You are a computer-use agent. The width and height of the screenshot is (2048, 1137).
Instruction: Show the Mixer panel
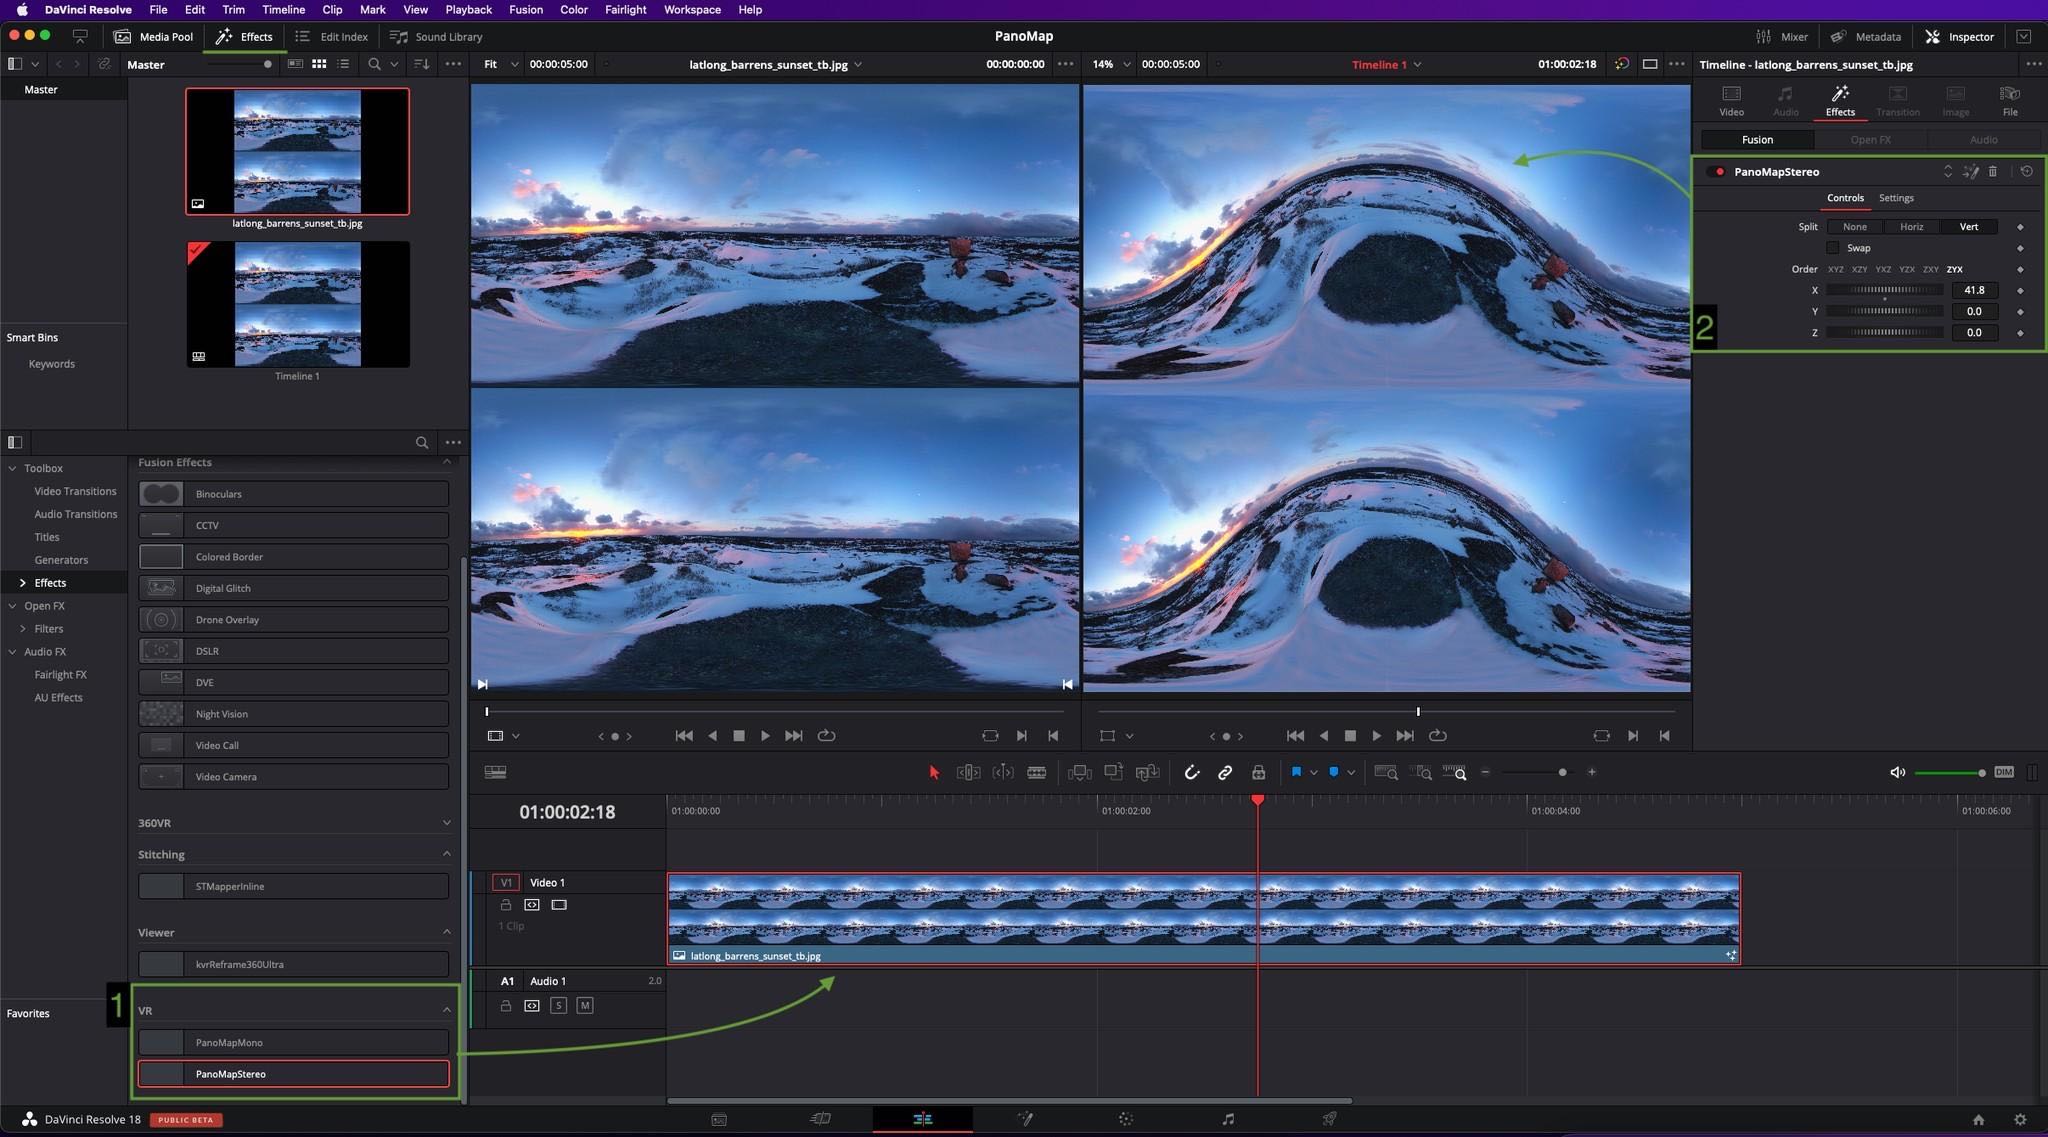[x=1782, y=37]
